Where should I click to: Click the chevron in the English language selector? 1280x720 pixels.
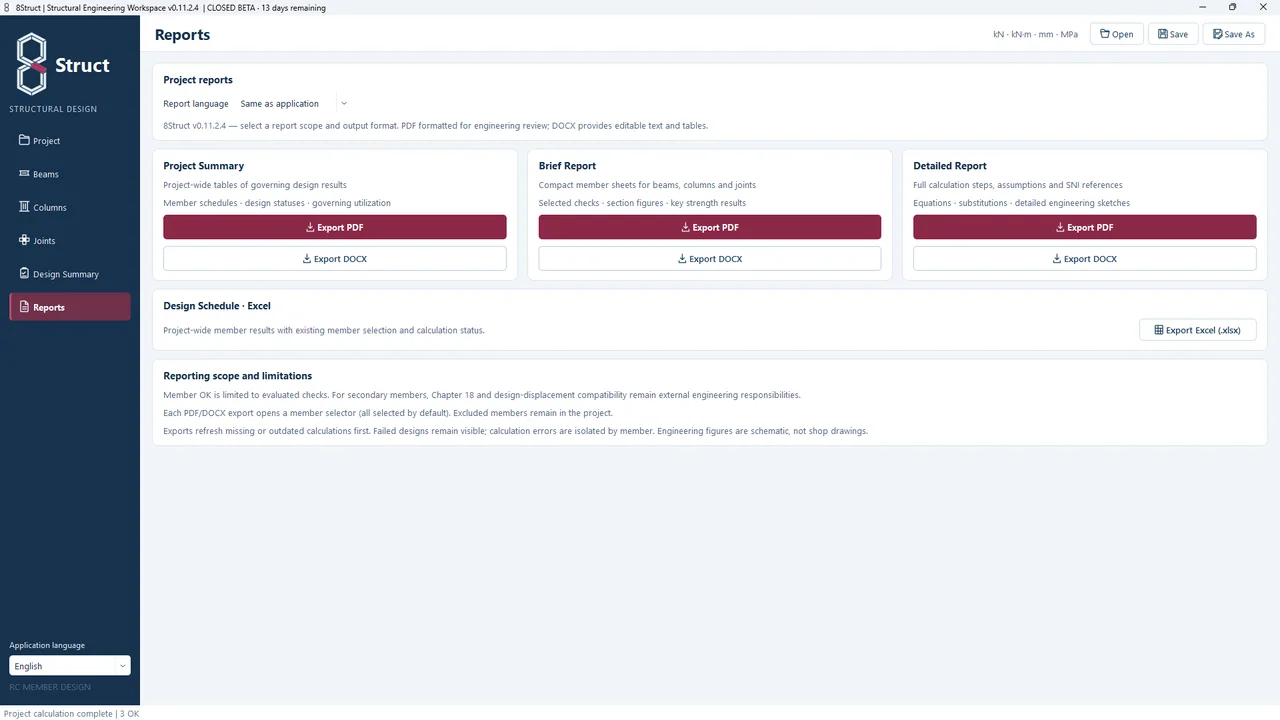(x=123, y=666)
